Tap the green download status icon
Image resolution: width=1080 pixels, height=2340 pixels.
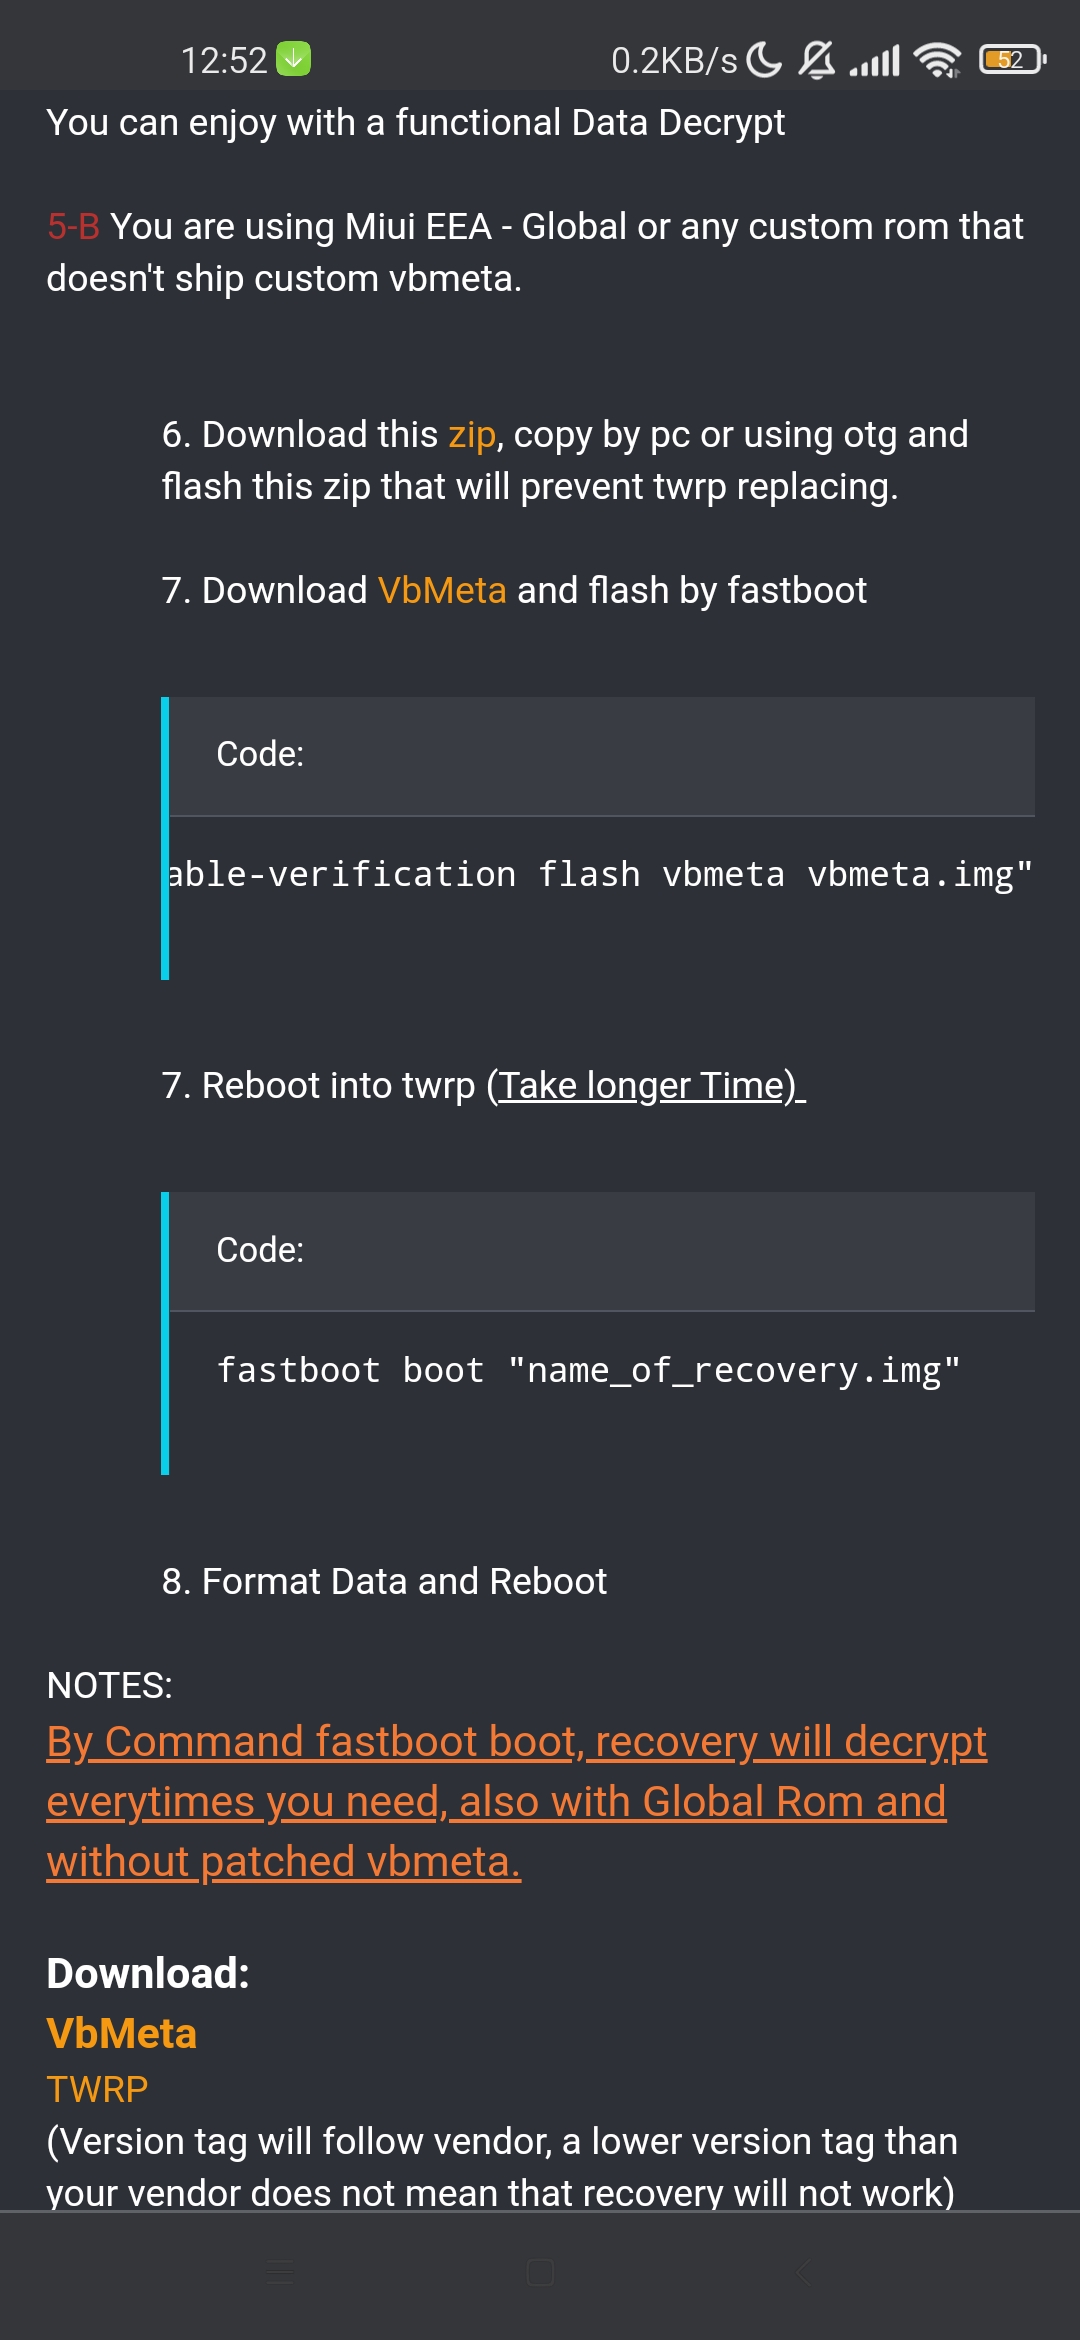294,59
